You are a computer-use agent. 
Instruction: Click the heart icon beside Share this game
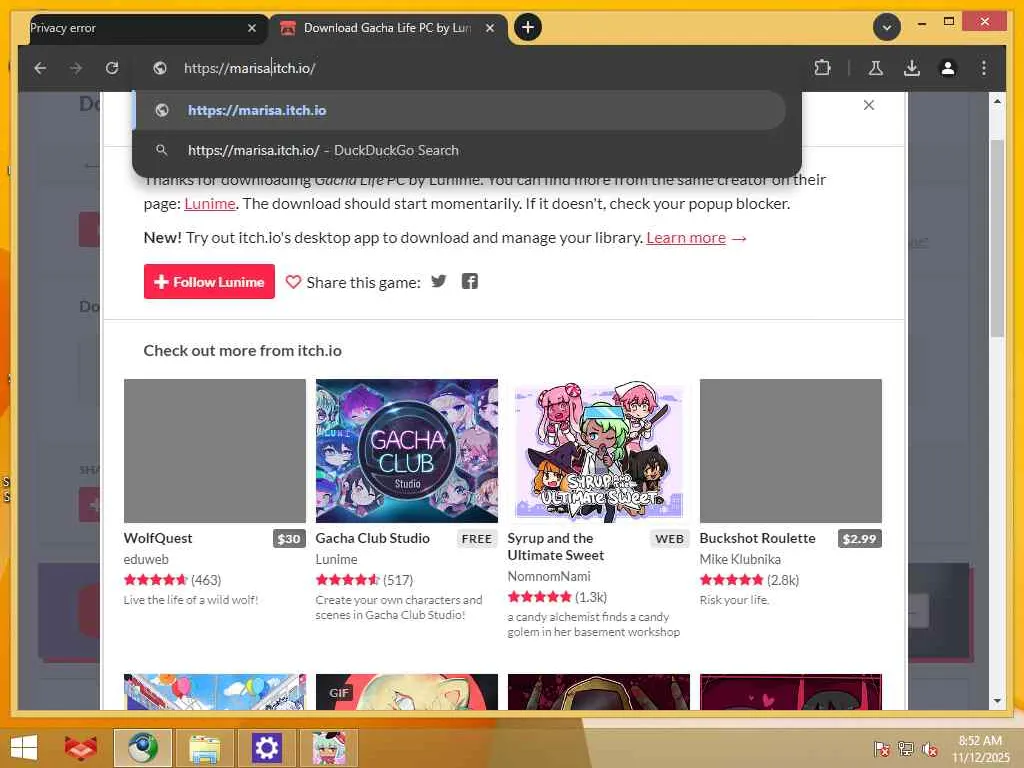[x=293, y=281]
